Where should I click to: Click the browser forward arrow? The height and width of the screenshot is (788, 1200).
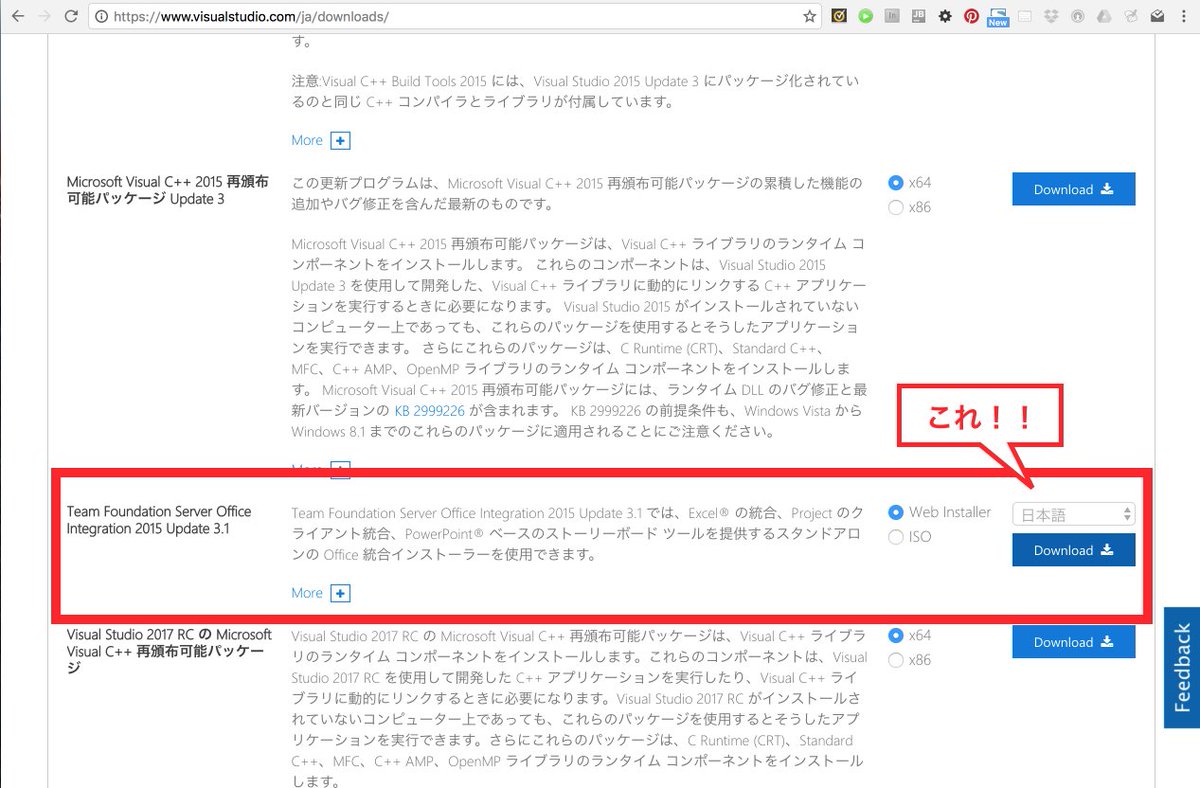tap(43, 17)
